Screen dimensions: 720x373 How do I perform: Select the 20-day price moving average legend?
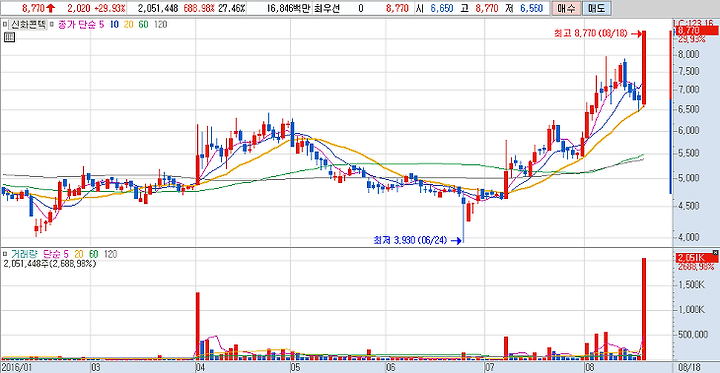(x=129, y=25)
